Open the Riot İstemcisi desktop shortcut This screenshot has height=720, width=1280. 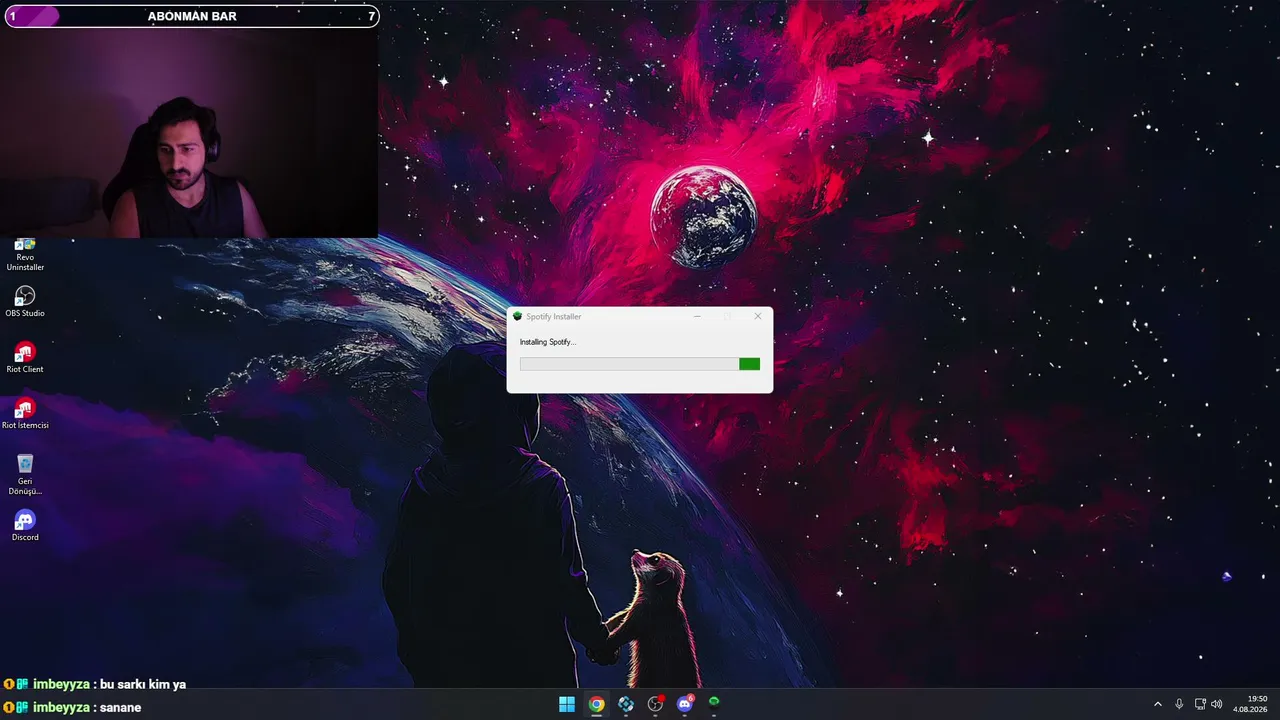tap(25, 414)
